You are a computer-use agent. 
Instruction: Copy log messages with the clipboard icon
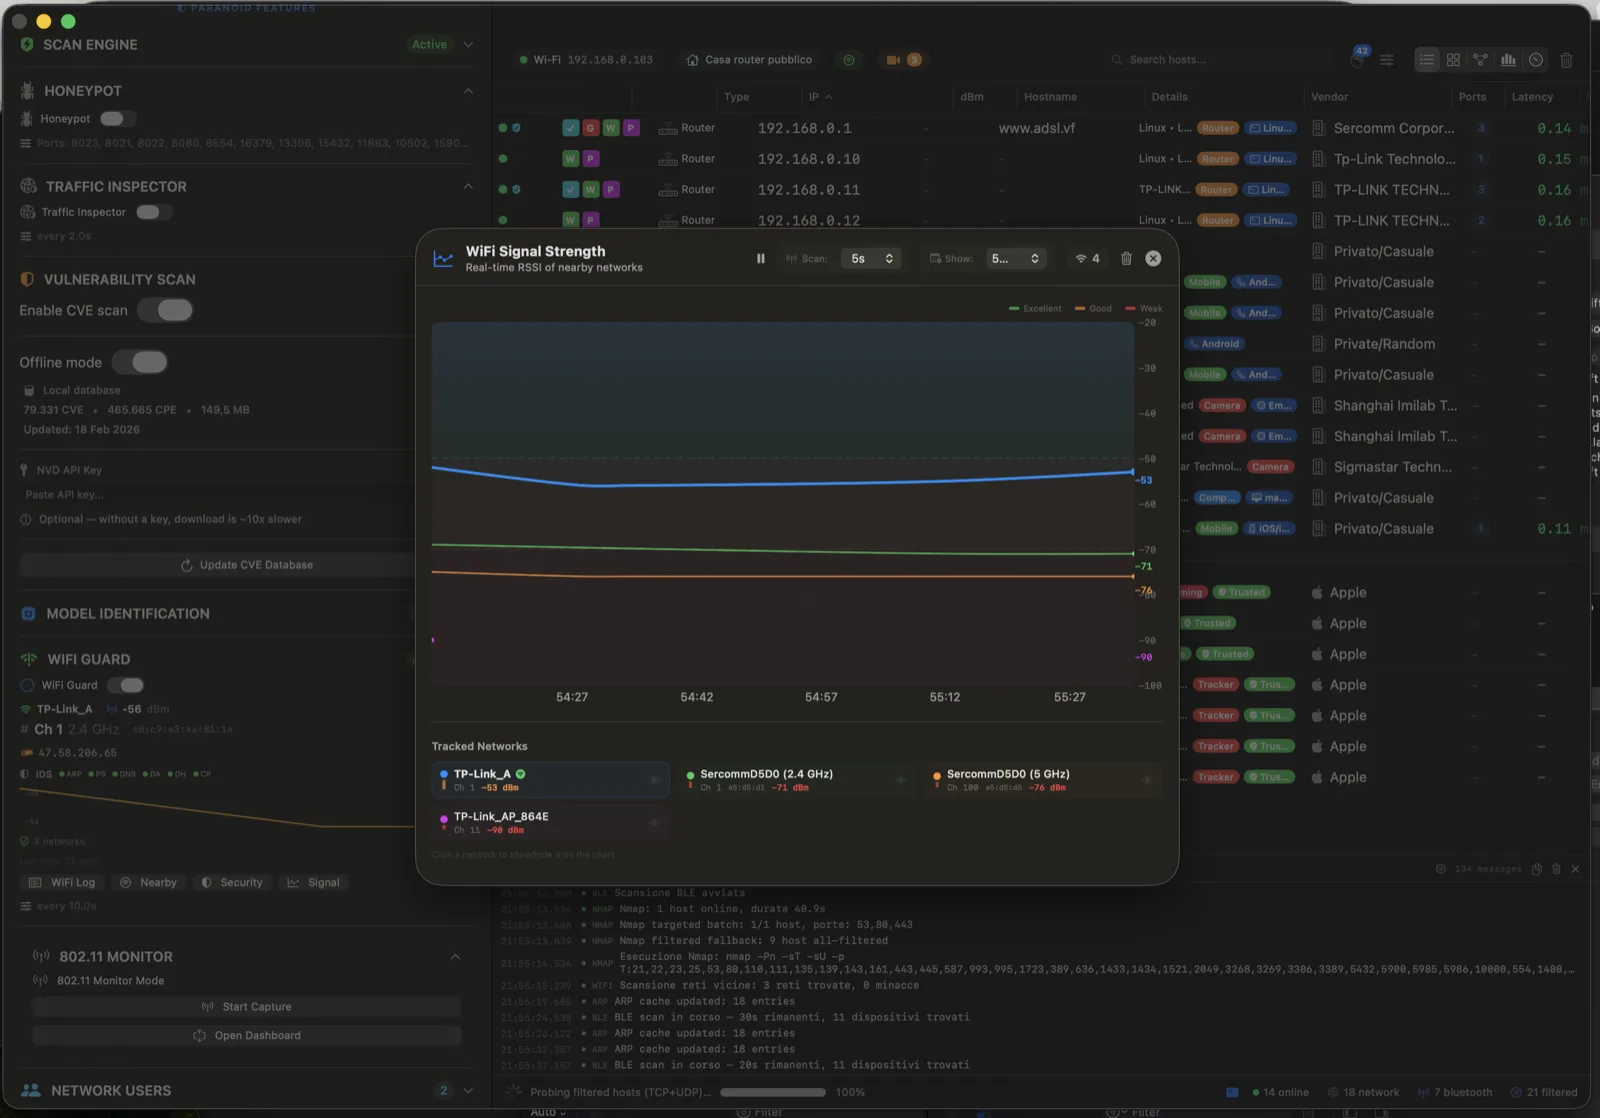pos(1537,869)
